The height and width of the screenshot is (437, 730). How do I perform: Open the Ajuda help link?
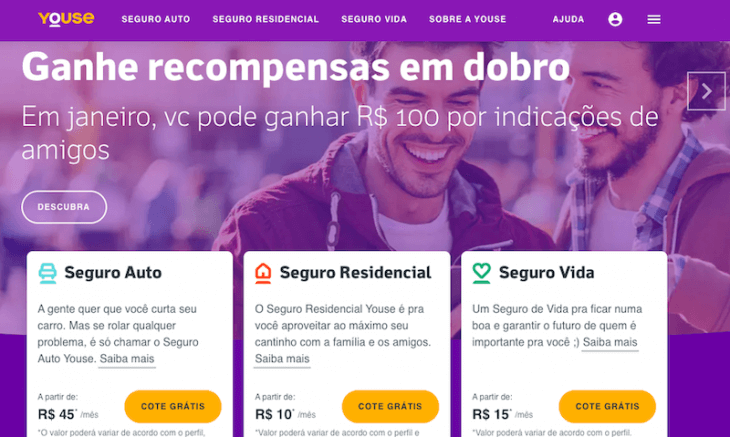tap(568, 19)
